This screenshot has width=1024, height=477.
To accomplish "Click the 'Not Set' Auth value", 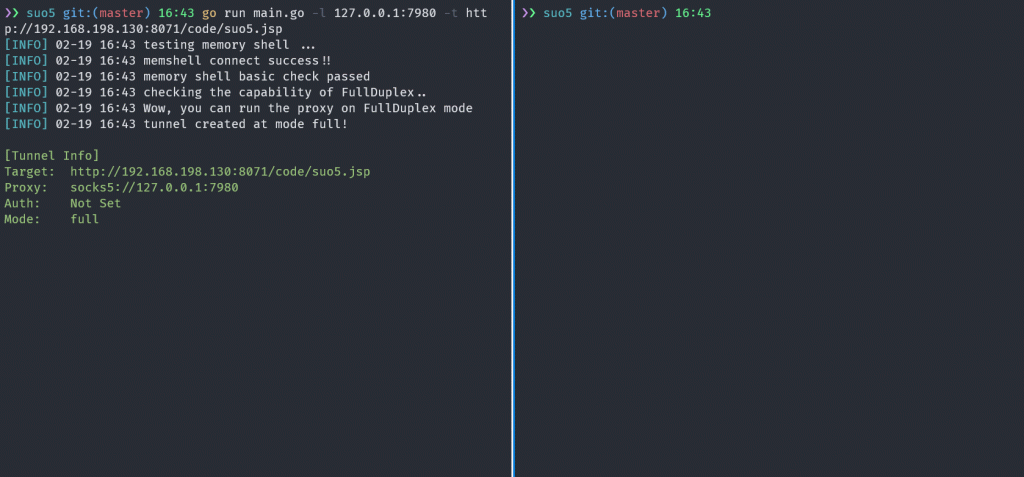I will coord(96,203).
